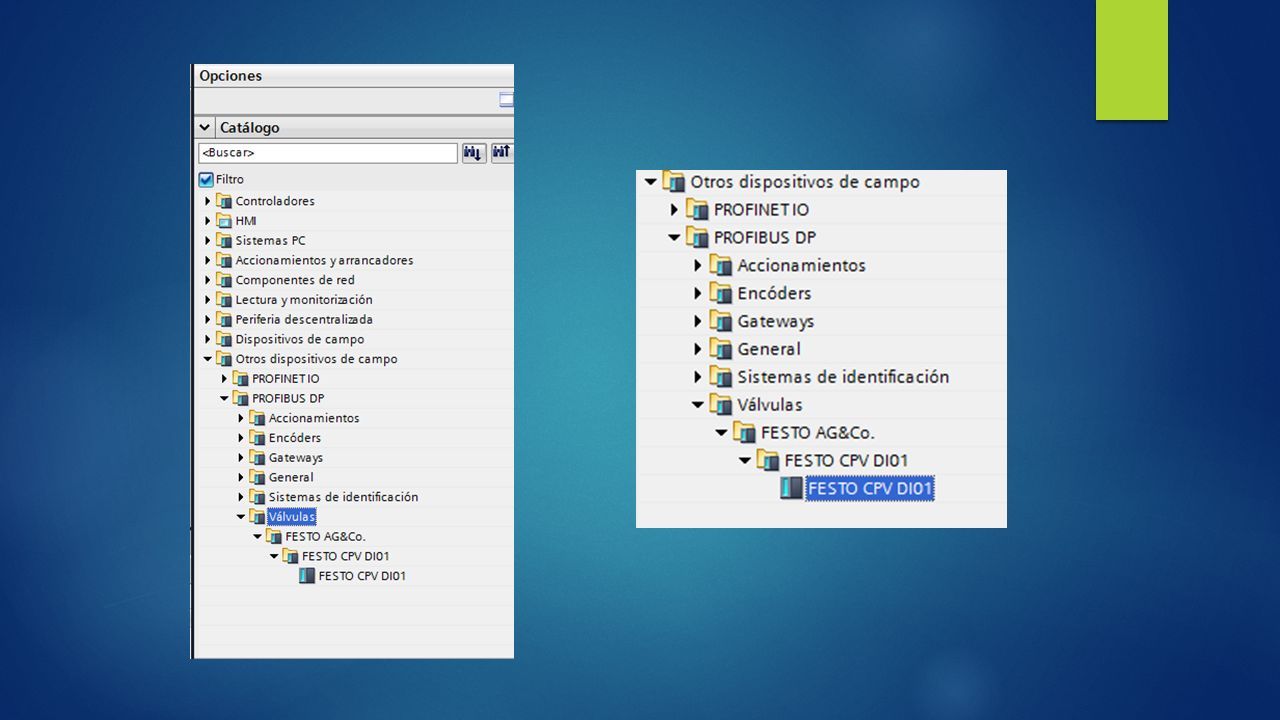1280x720 pixels.
Task: Expand the Sistemas PC node arrow
Action: coord(208,241)
